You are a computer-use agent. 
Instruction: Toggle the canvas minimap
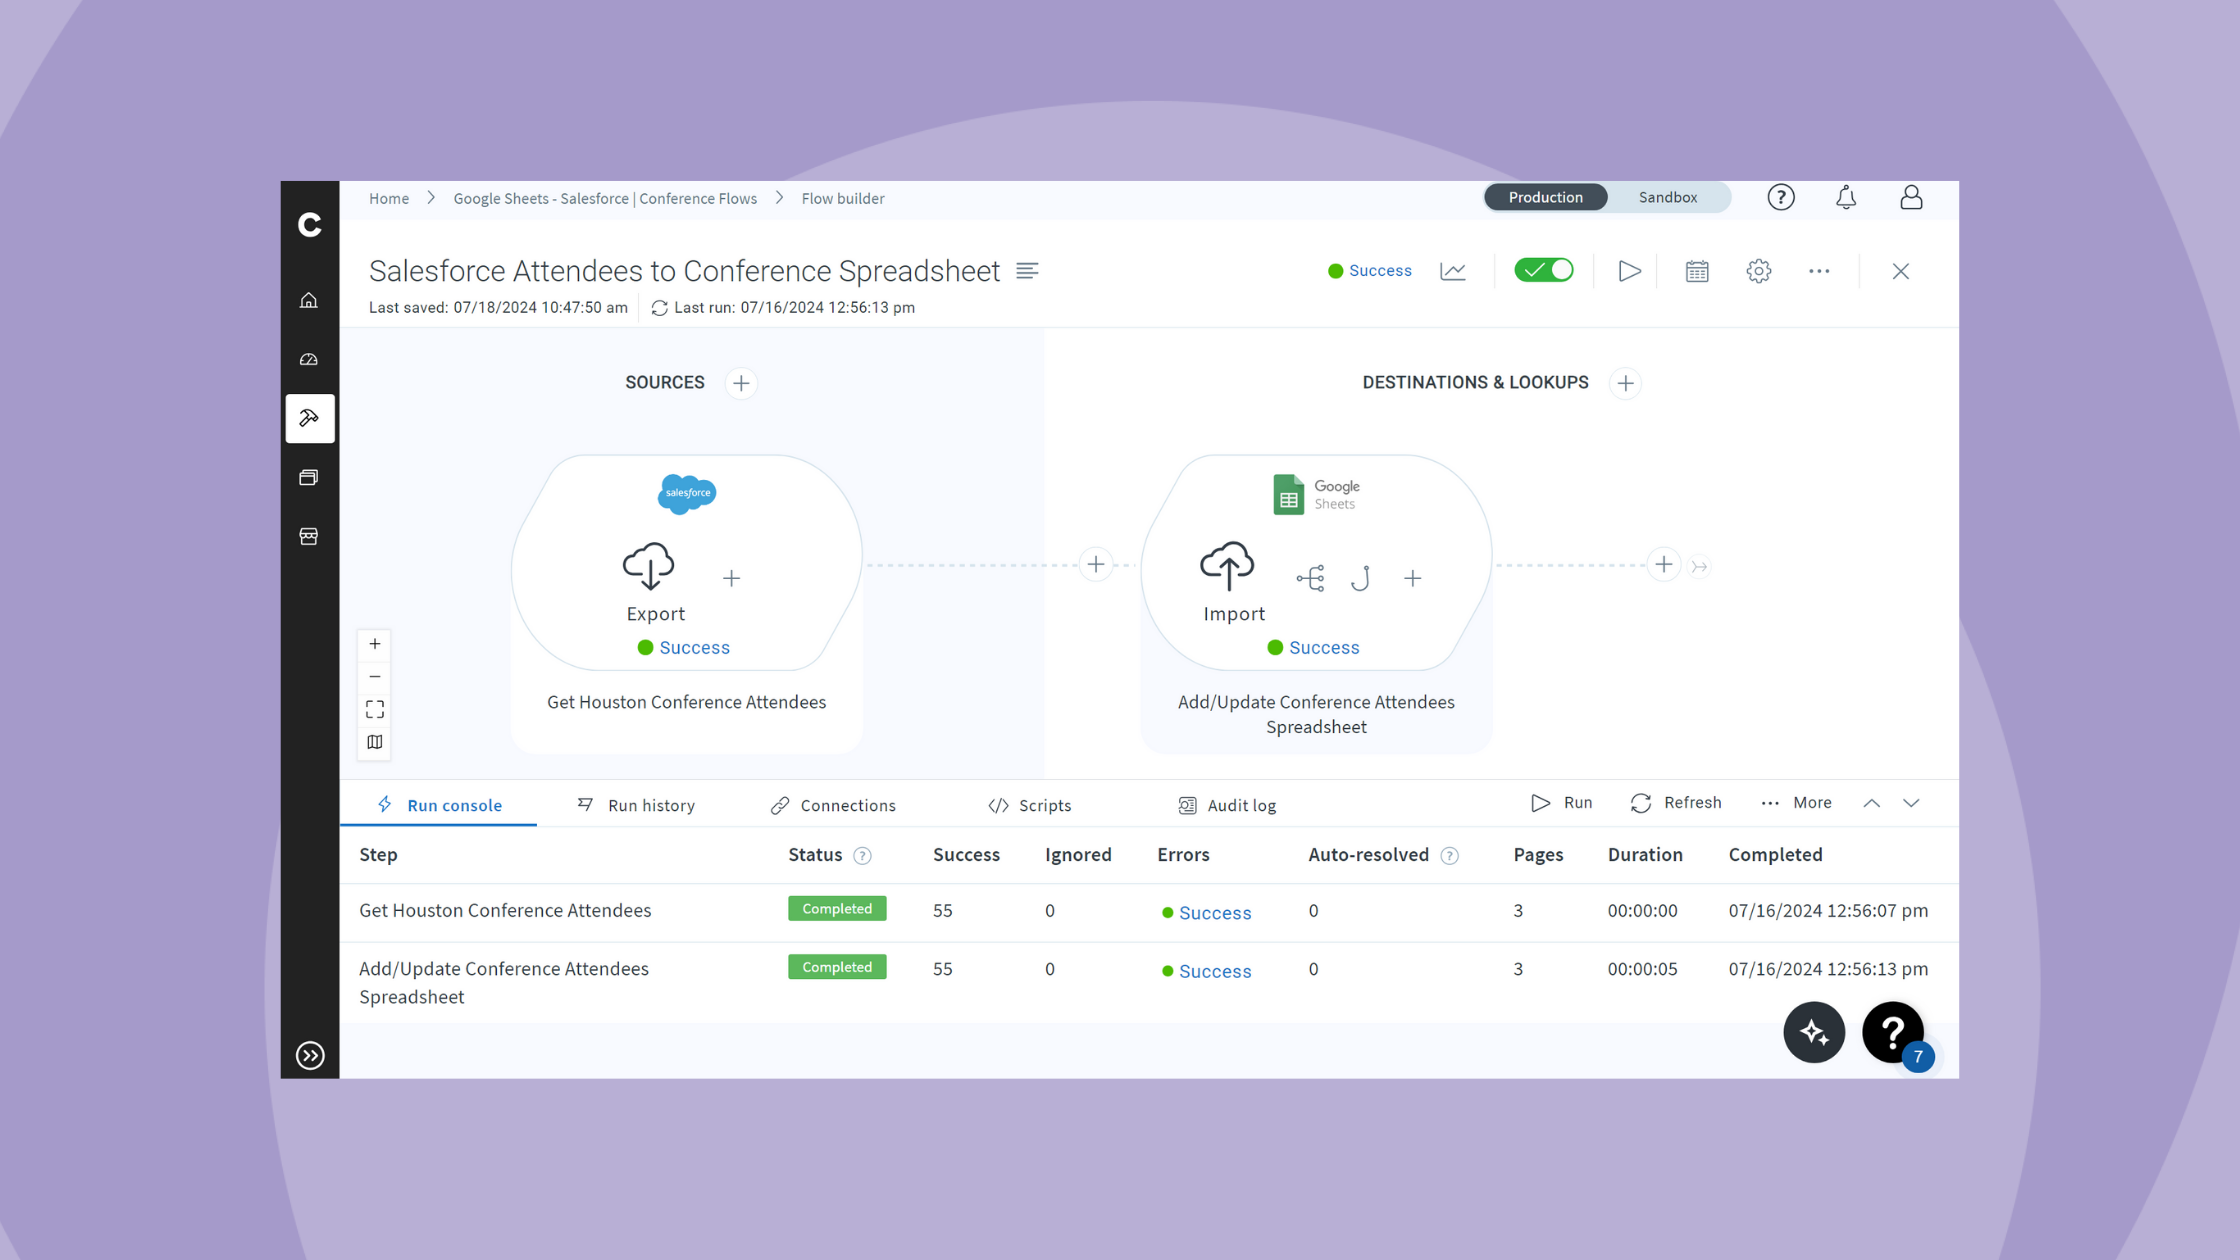click(375, 742)
